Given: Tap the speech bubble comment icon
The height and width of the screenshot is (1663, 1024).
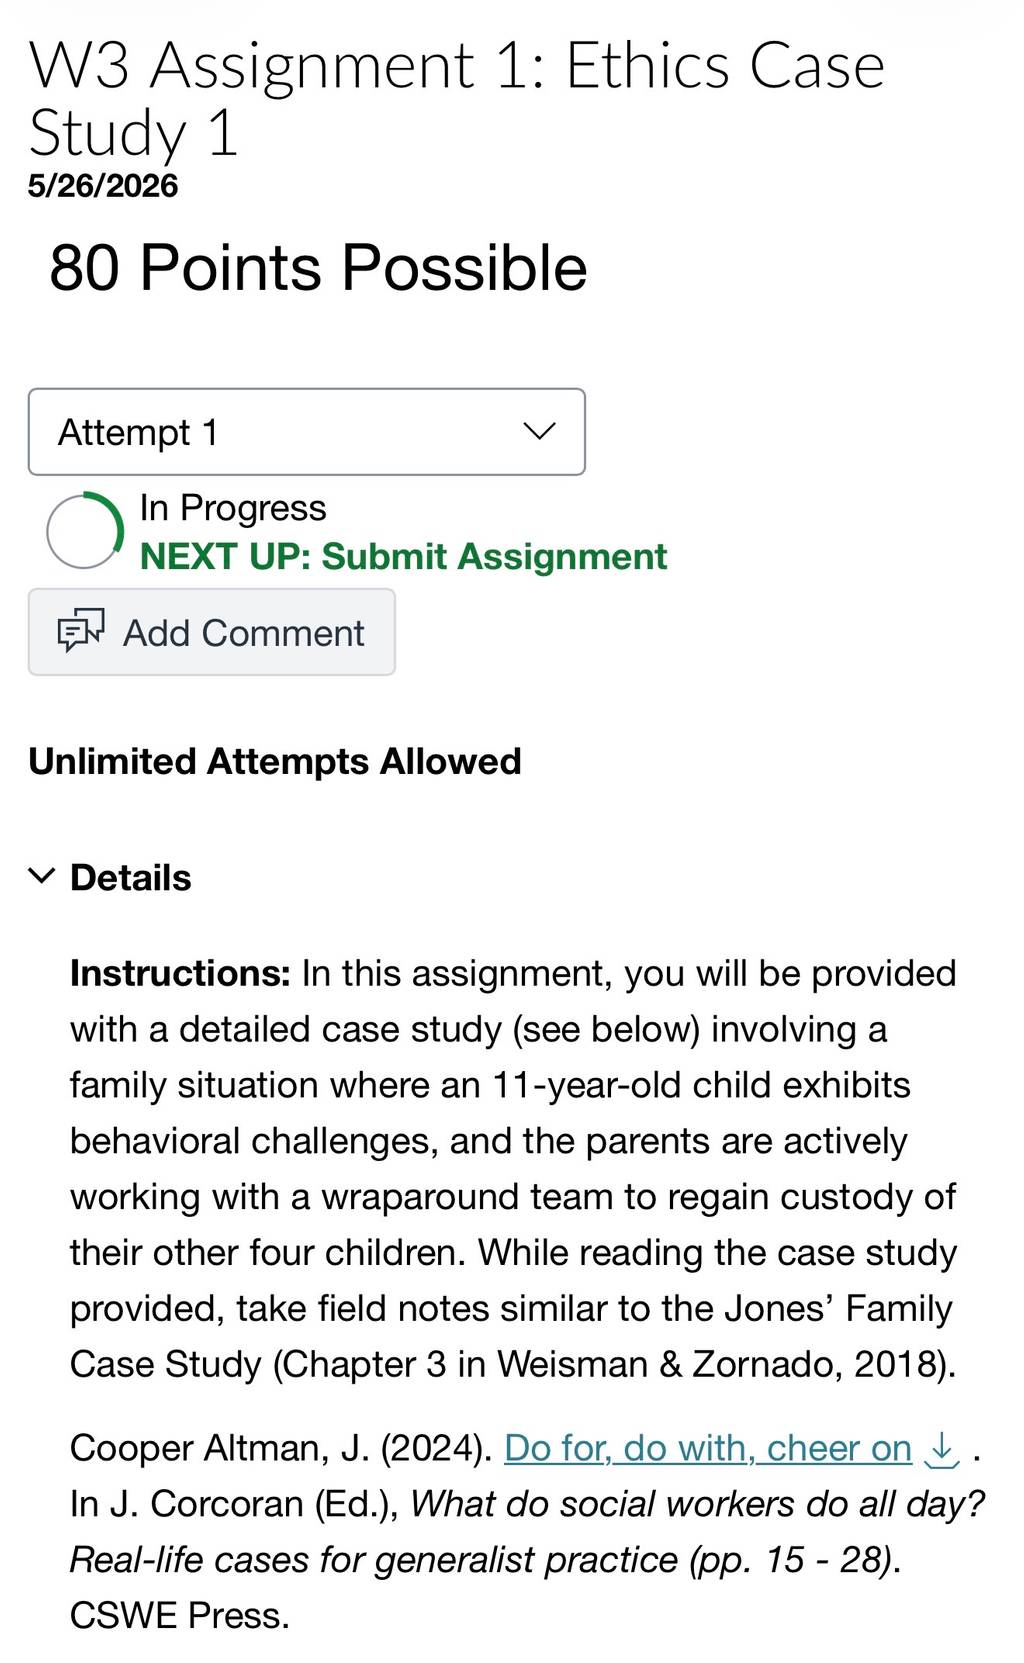Looking at the screenshot, I should pyautogui.click(x=81, y=631).
